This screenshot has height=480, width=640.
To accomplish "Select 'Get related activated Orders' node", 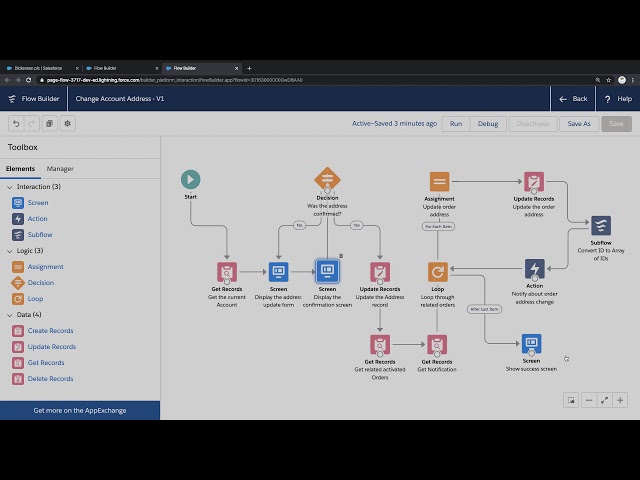I will (x=380, y=344).
